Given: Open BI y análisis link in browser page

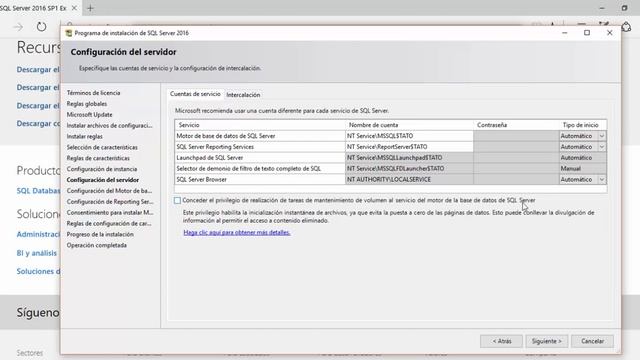Looking at the screenshot, I should point(37,253).
